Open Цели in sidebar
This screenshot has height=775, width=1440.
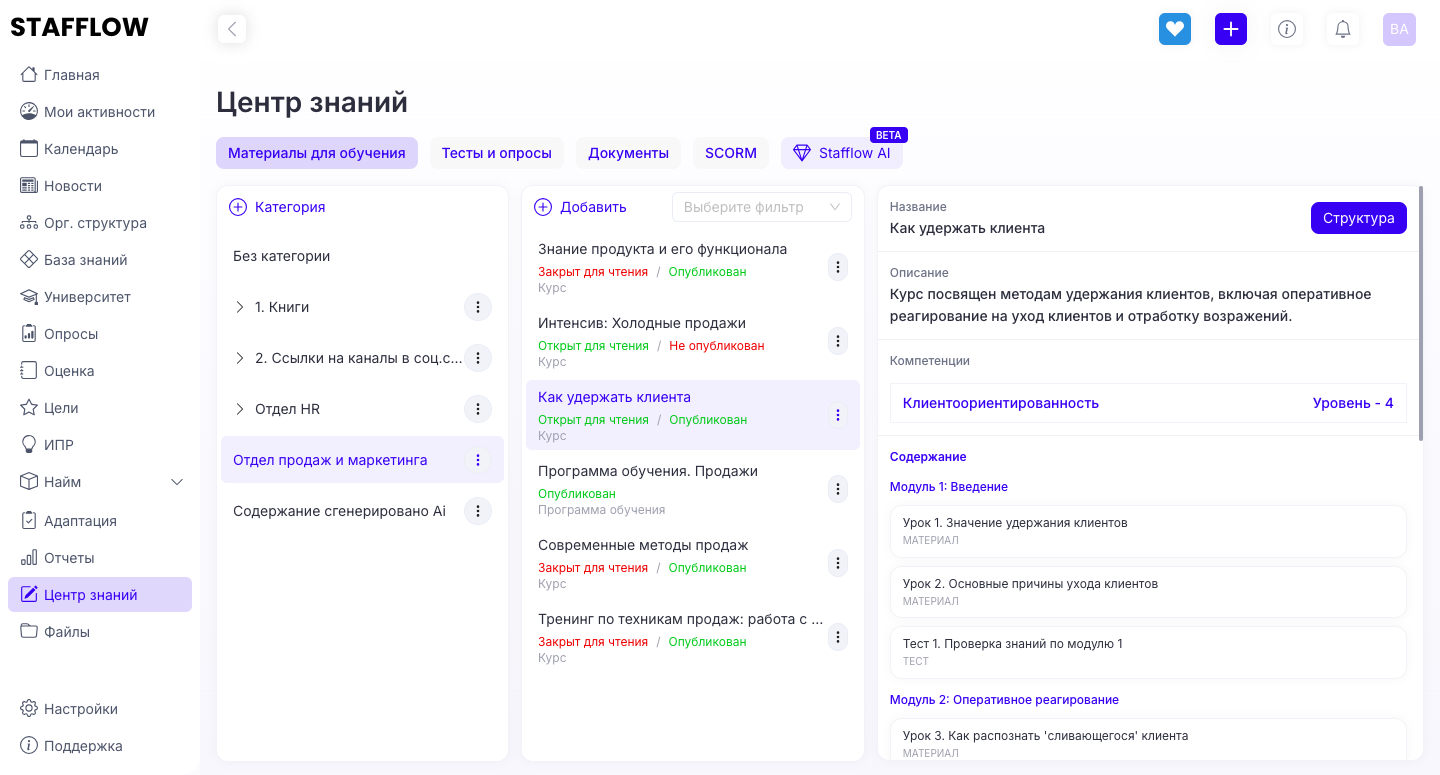[x=100, y=408]
